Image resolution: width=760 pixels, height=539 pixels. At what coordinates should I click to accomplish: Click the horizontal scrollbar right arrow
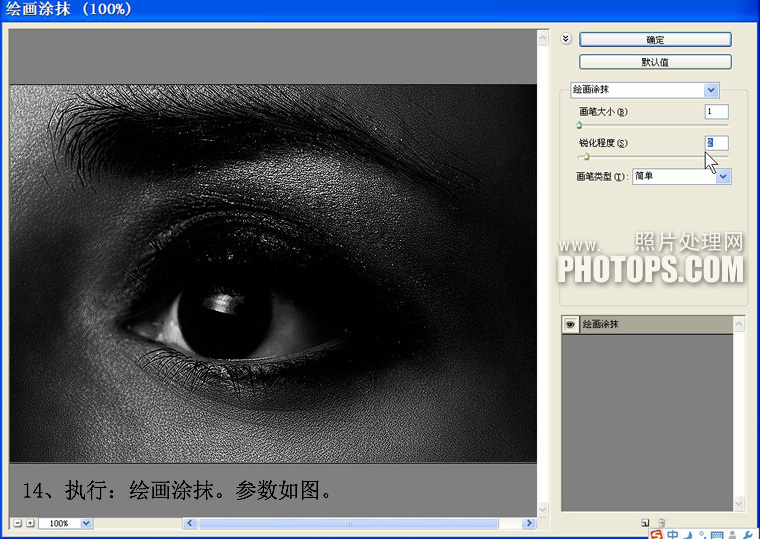(x=529, y=523)
